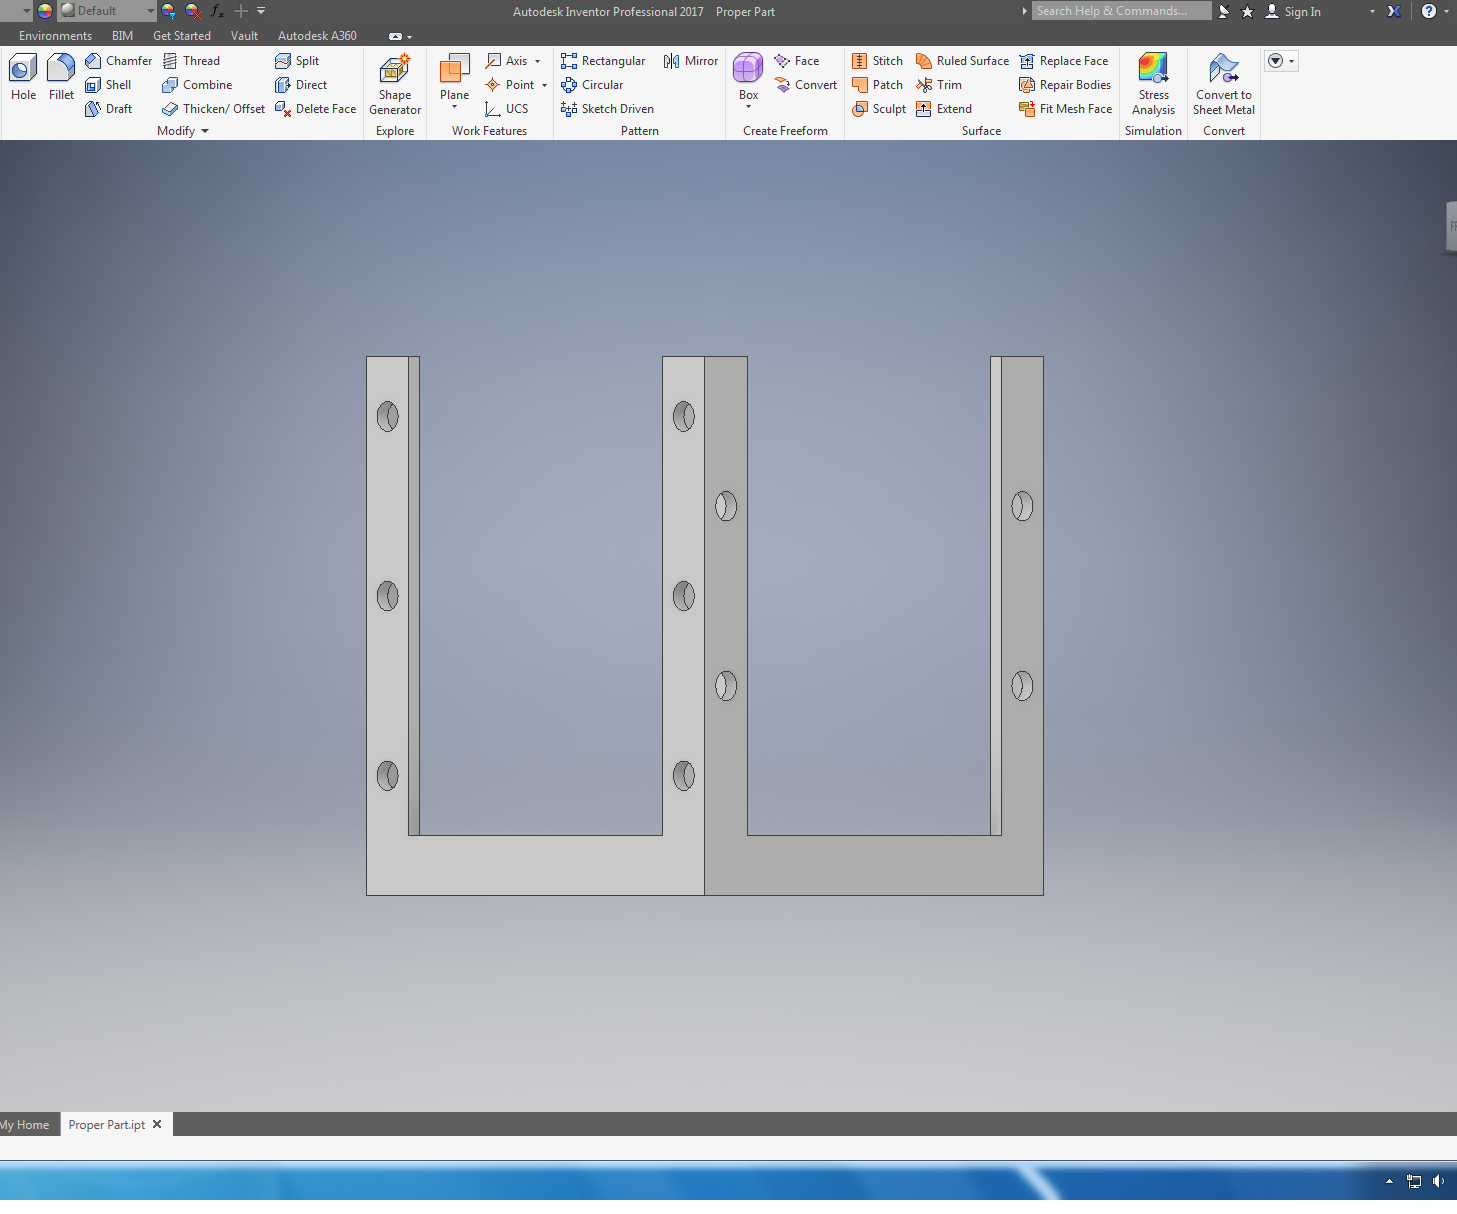The height and width of the screenshot is (1214, 1457).
Task: Switch to the Environments ribbon tab
Action: tap(55, 36)
